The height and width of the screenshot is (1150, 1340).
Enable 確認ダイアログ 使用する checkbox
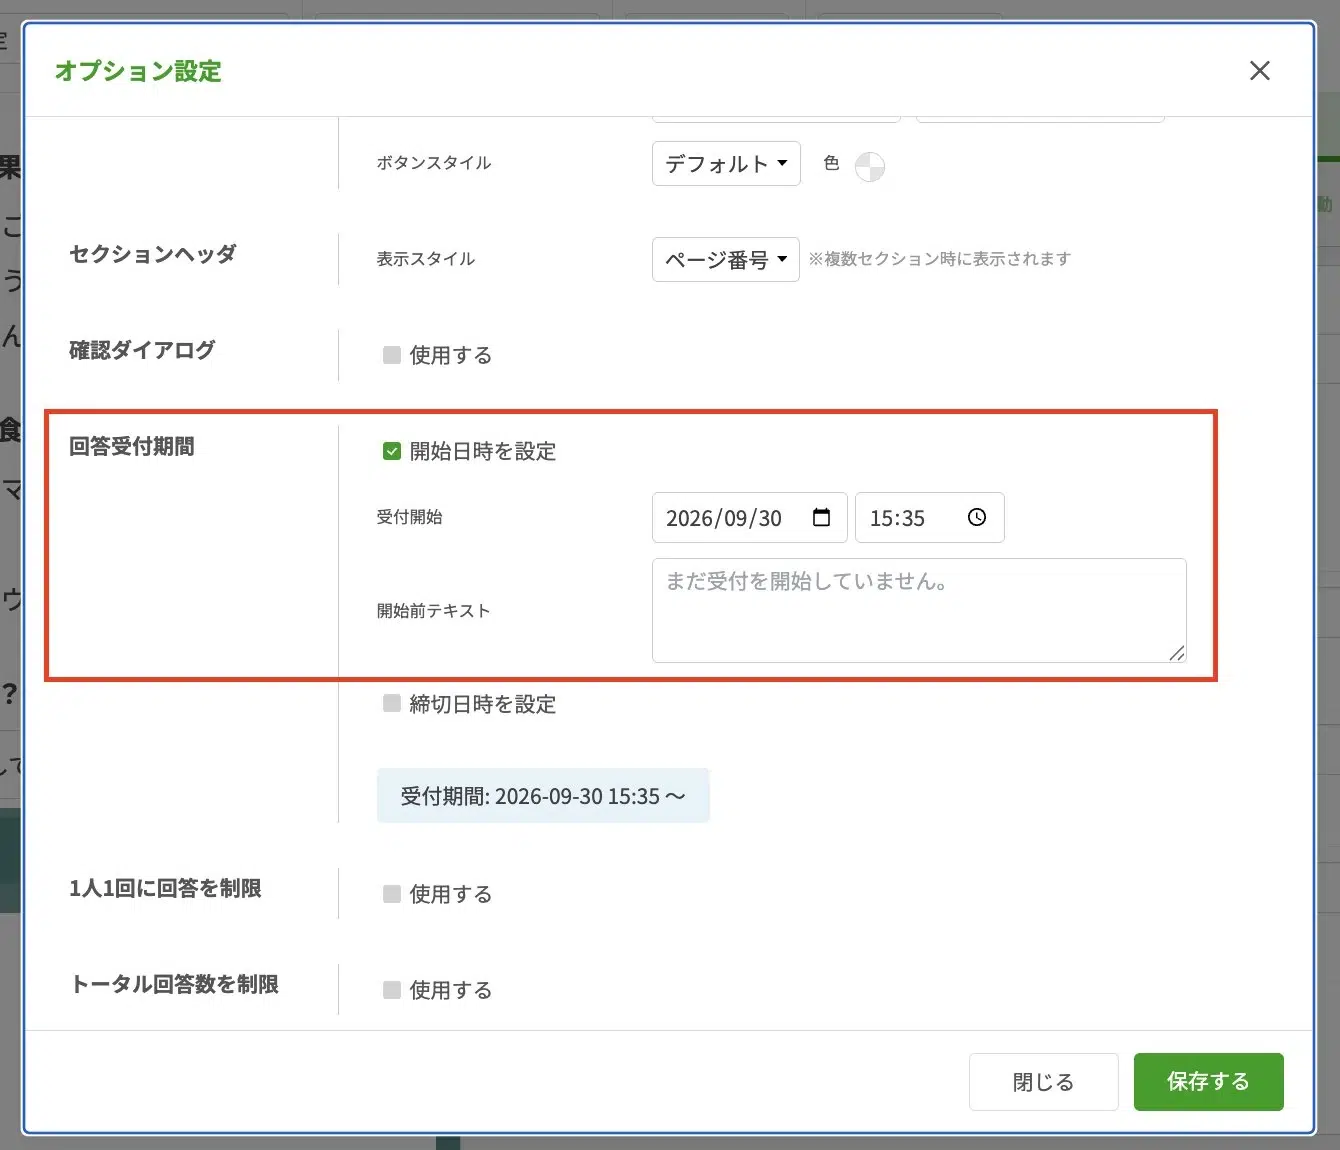point(392,355)
